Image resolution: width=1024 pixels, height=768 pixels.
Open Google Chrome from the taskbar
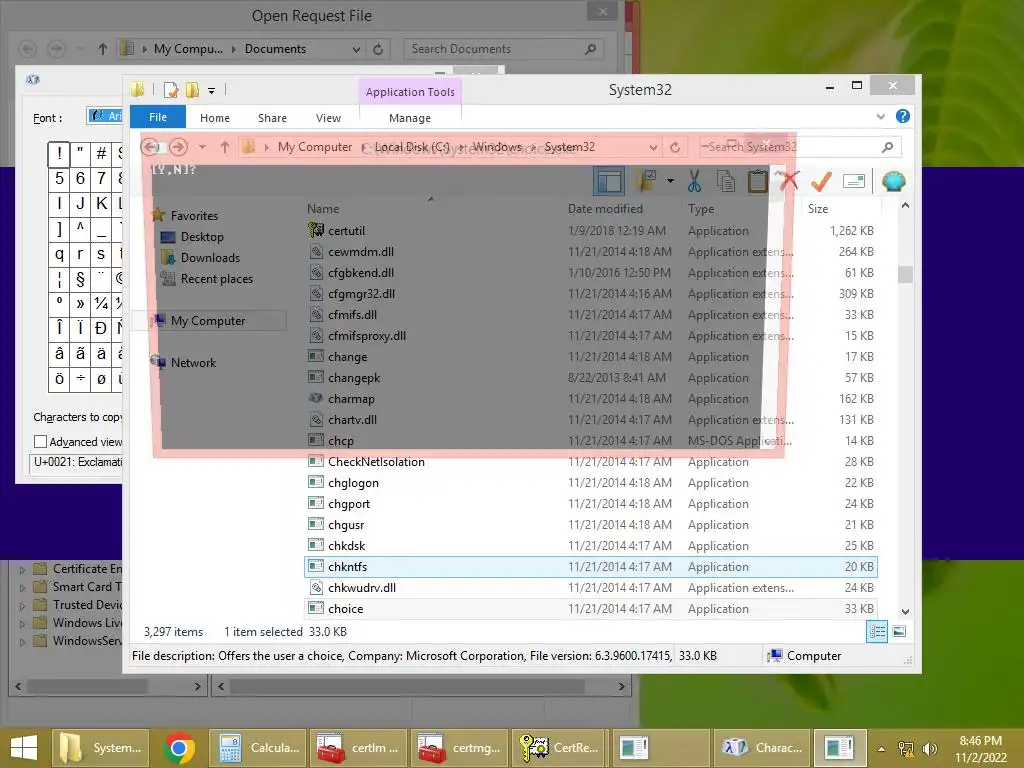179,748
